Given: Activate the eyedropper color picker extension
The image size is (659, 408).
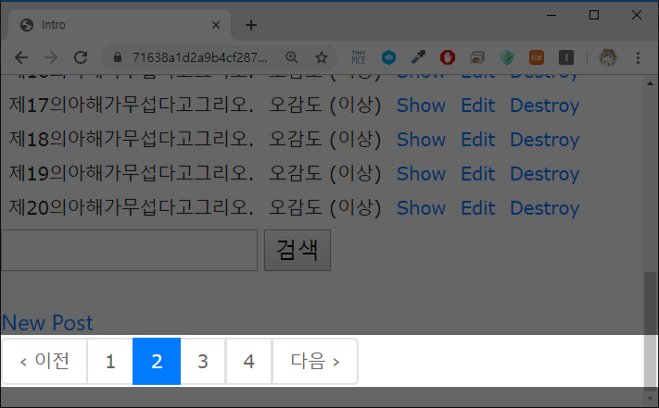Looking at the screenshot, I should (418, 58).
